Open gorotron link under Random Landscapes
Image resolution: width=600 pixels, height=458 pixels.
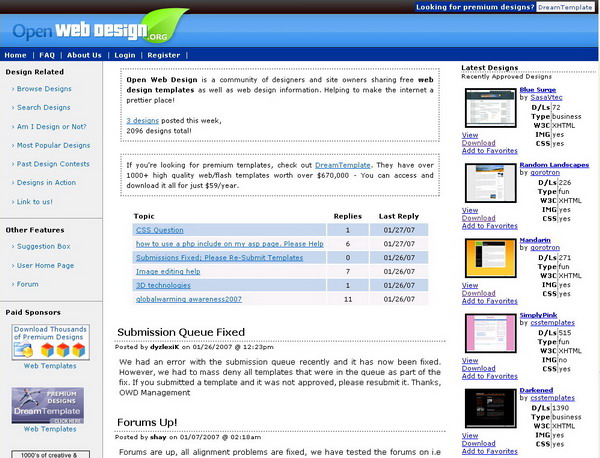coord(545,173)
